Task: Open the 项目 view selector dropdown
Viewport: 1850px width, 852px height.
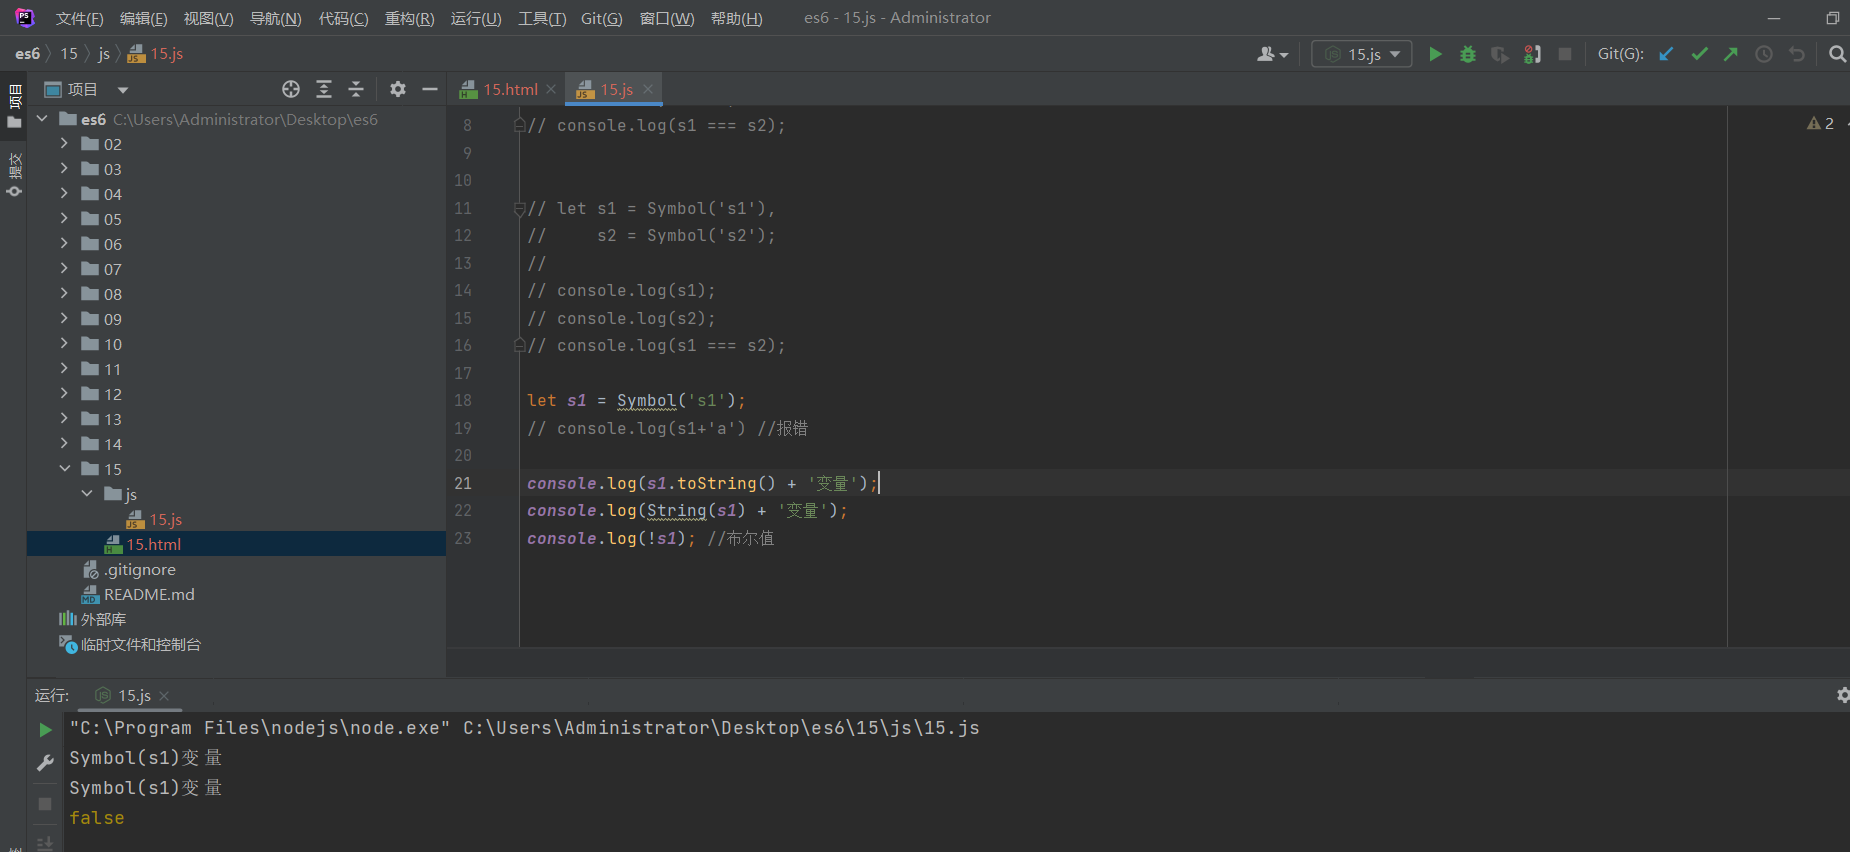Action: pyautogui.click(x=87, y=89)
